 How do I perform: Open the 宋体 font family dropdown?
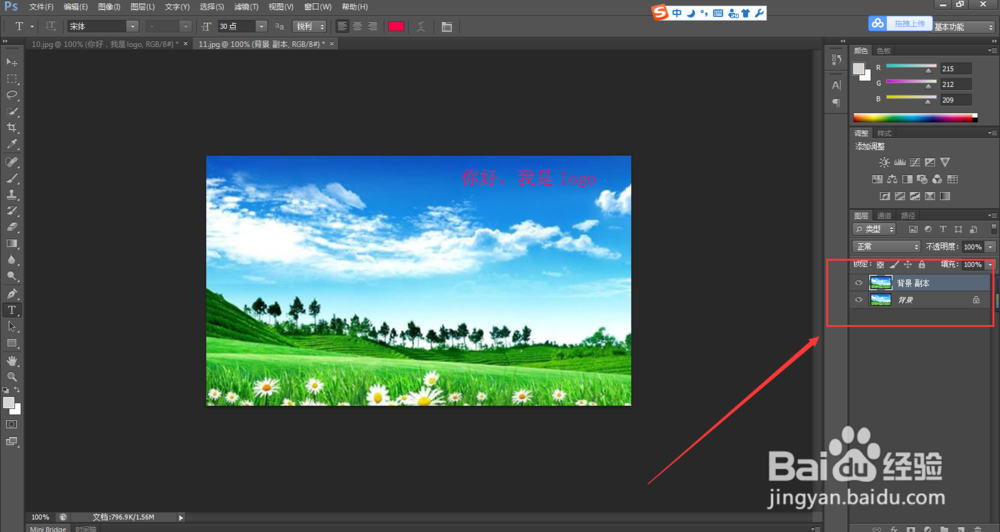(x=132, y=26)
